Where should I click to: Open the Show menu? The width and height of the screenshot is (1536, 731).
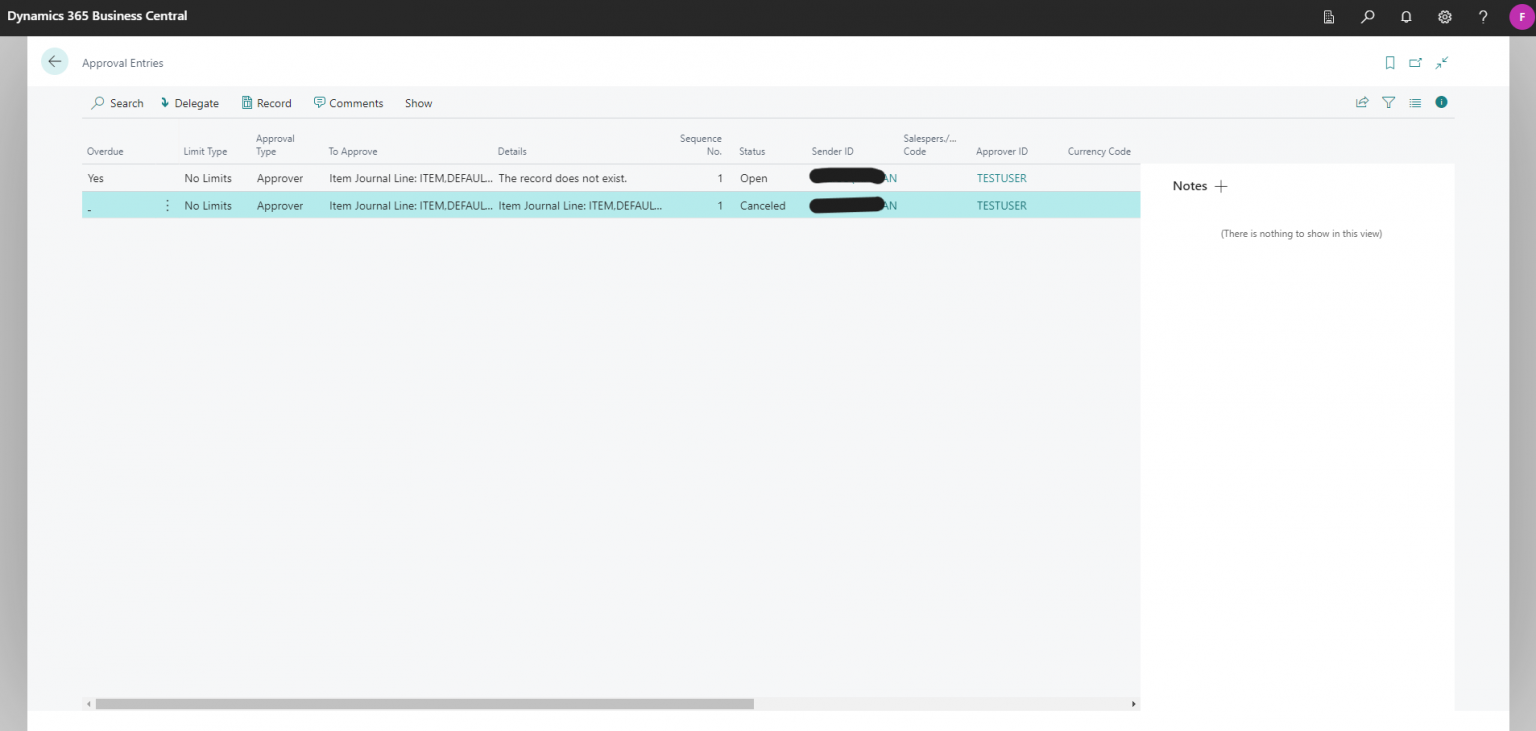pos(417,103)
